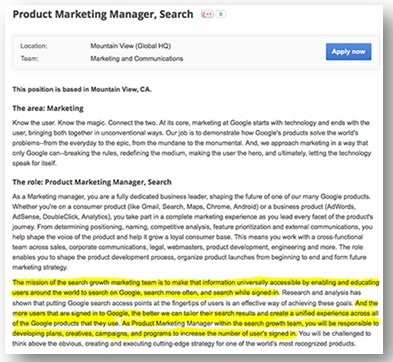Click the blue Apply now button
393x362 pixels.
point(348,52)
